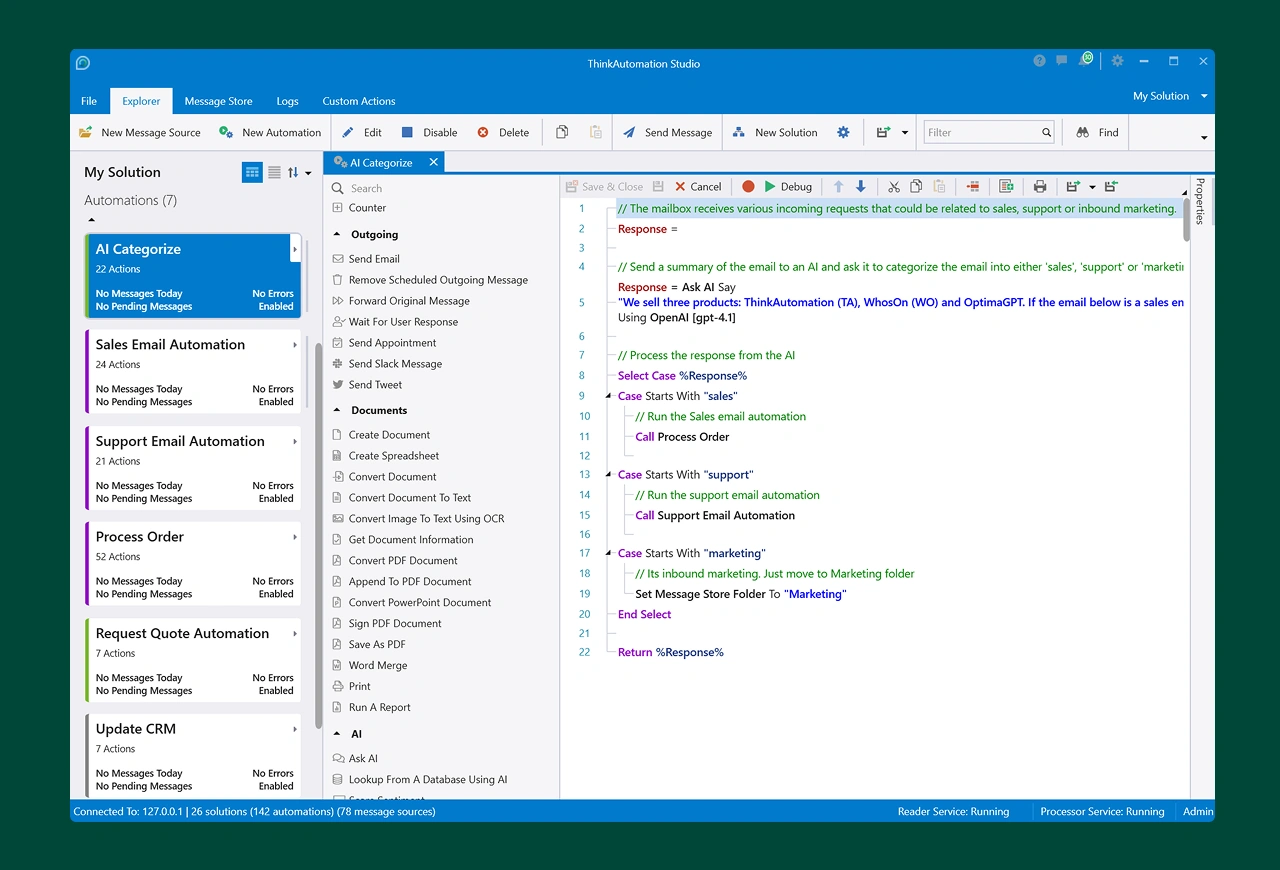Click the Disable button in the toolbar
The height and width of the screenshot is (870, 1280).
(x=429, y=132)
